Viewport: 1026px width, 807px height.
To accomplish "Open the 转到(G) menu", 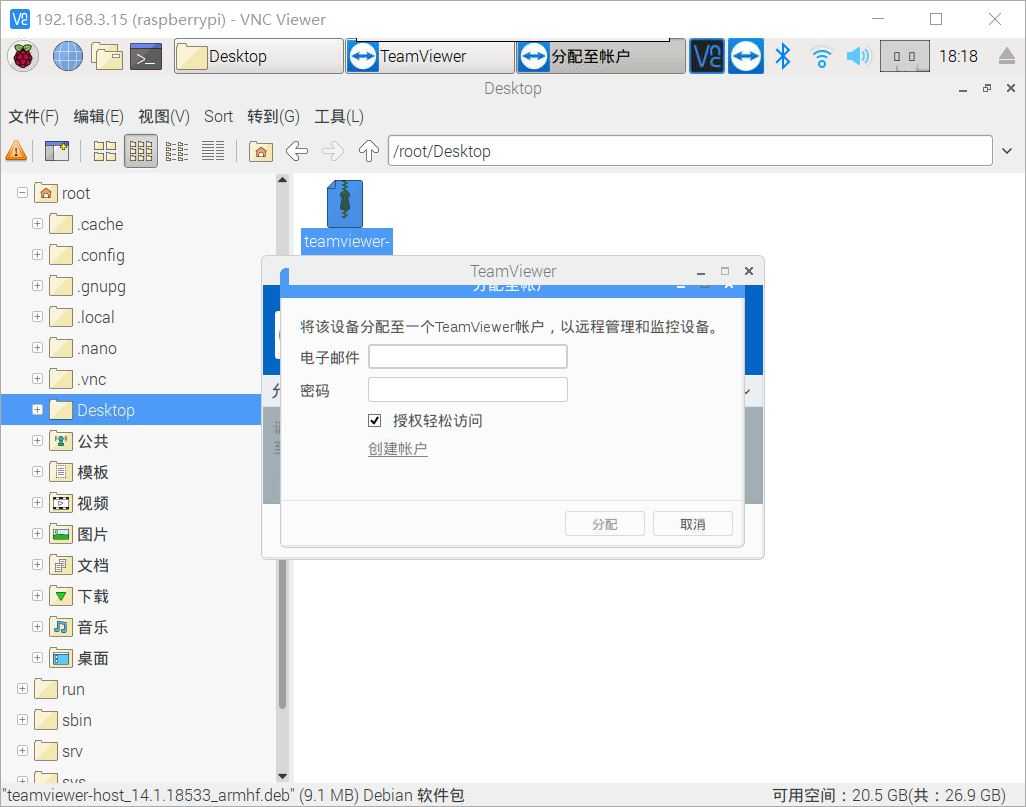I will [x=273, y=117].
